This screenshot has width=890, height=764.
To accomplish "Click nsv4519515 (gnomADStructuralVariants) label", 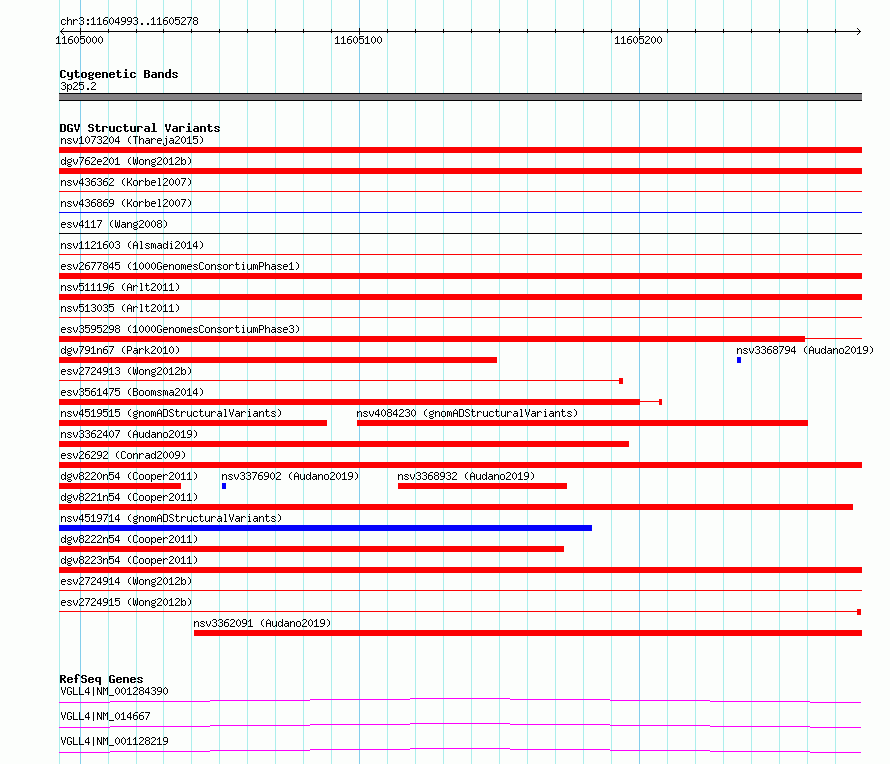I will coord(171,413).
